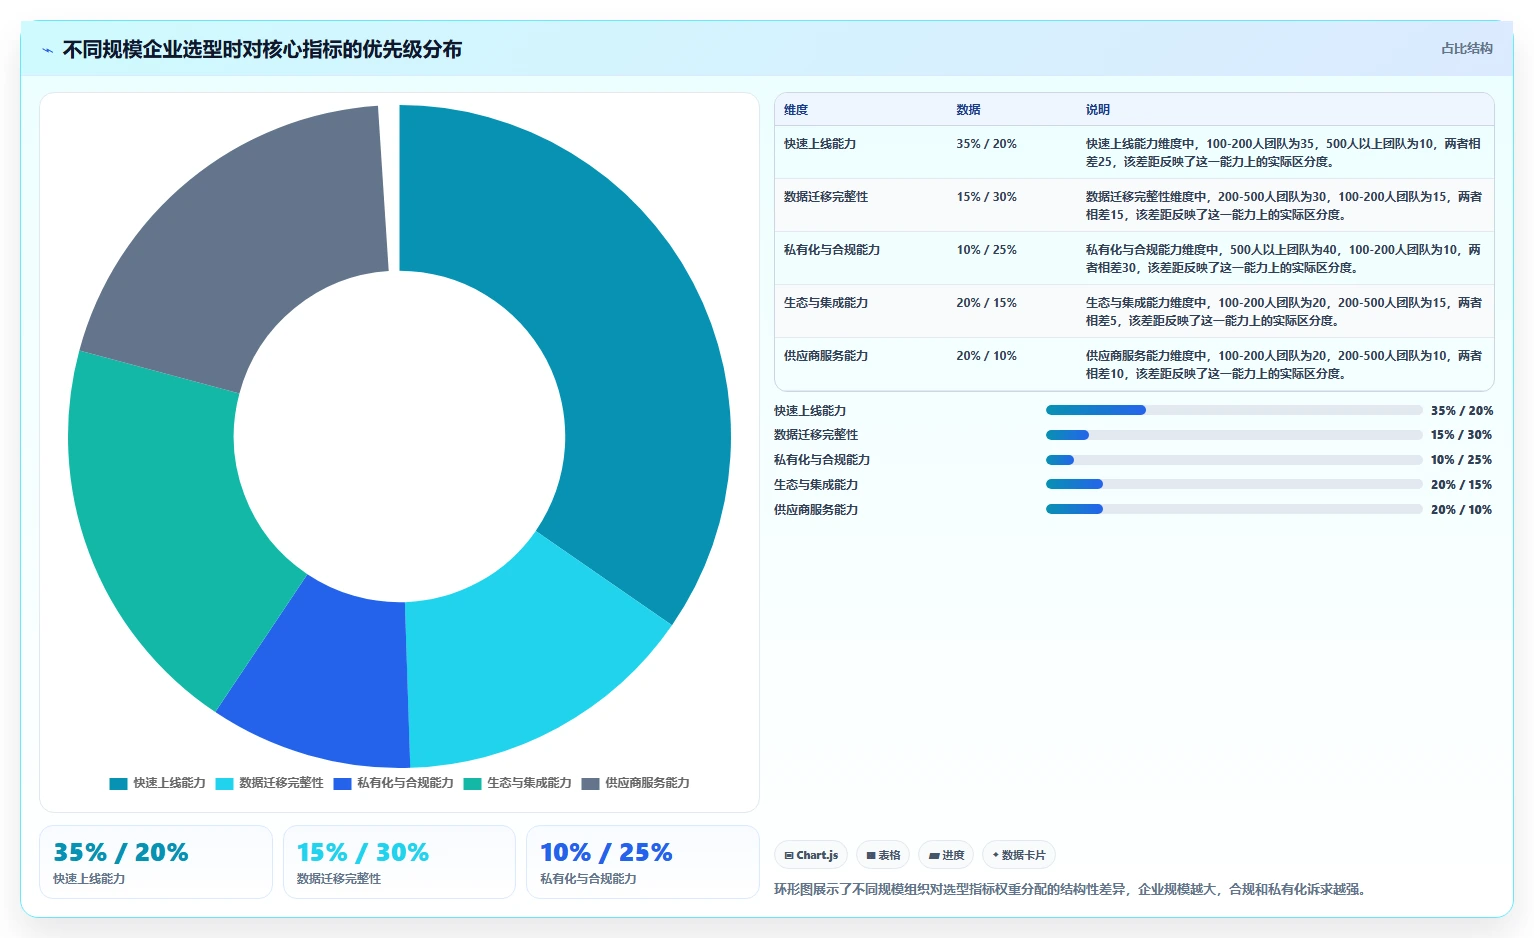The height and width of the screenshot is (938, 1534).
Task: Click the 表格 tag chip
Action: pyautogui.click(x=883, y=855)
